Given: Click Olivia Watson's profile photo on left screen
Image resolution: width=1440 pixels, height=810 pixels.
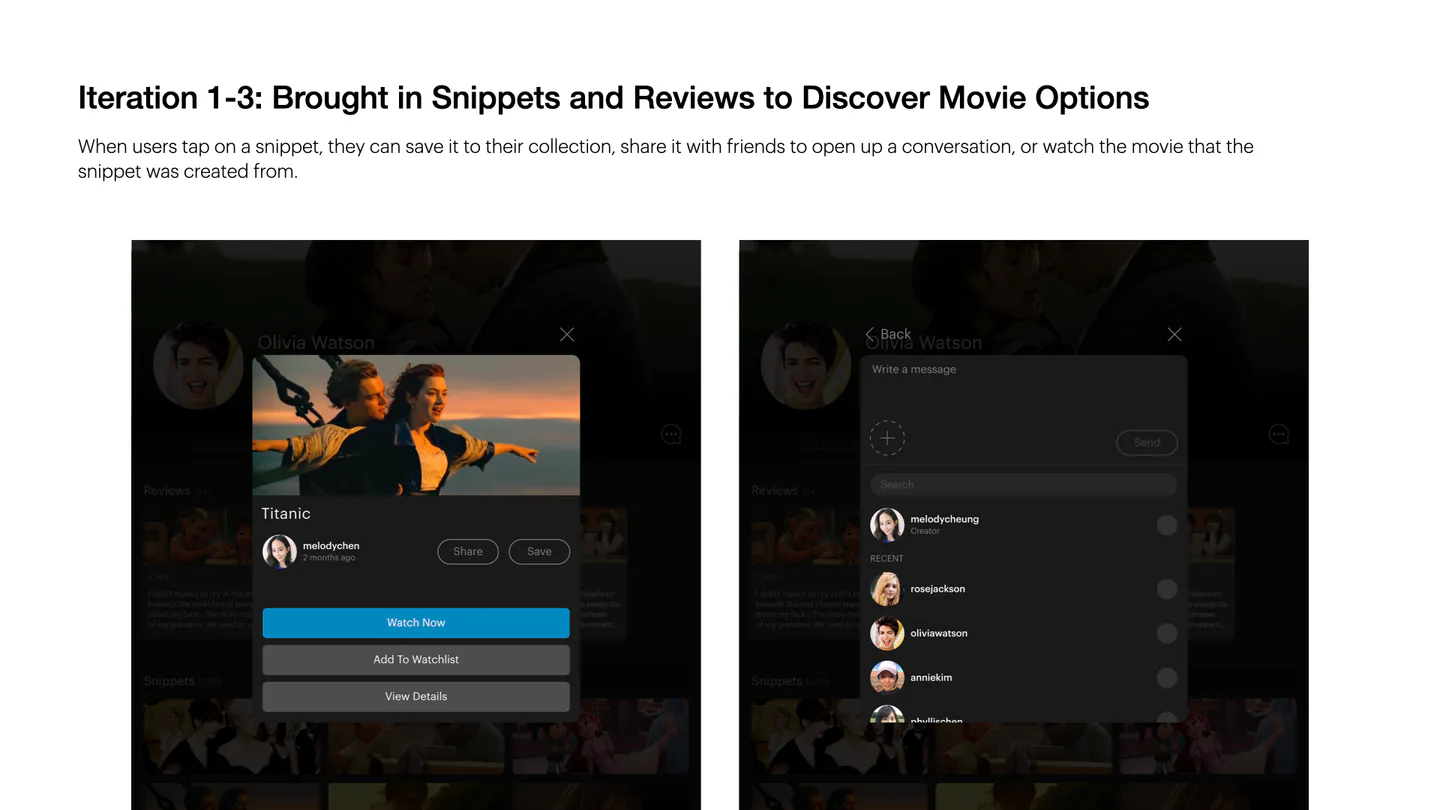Looking at the screenshot, I should (198, 364).
